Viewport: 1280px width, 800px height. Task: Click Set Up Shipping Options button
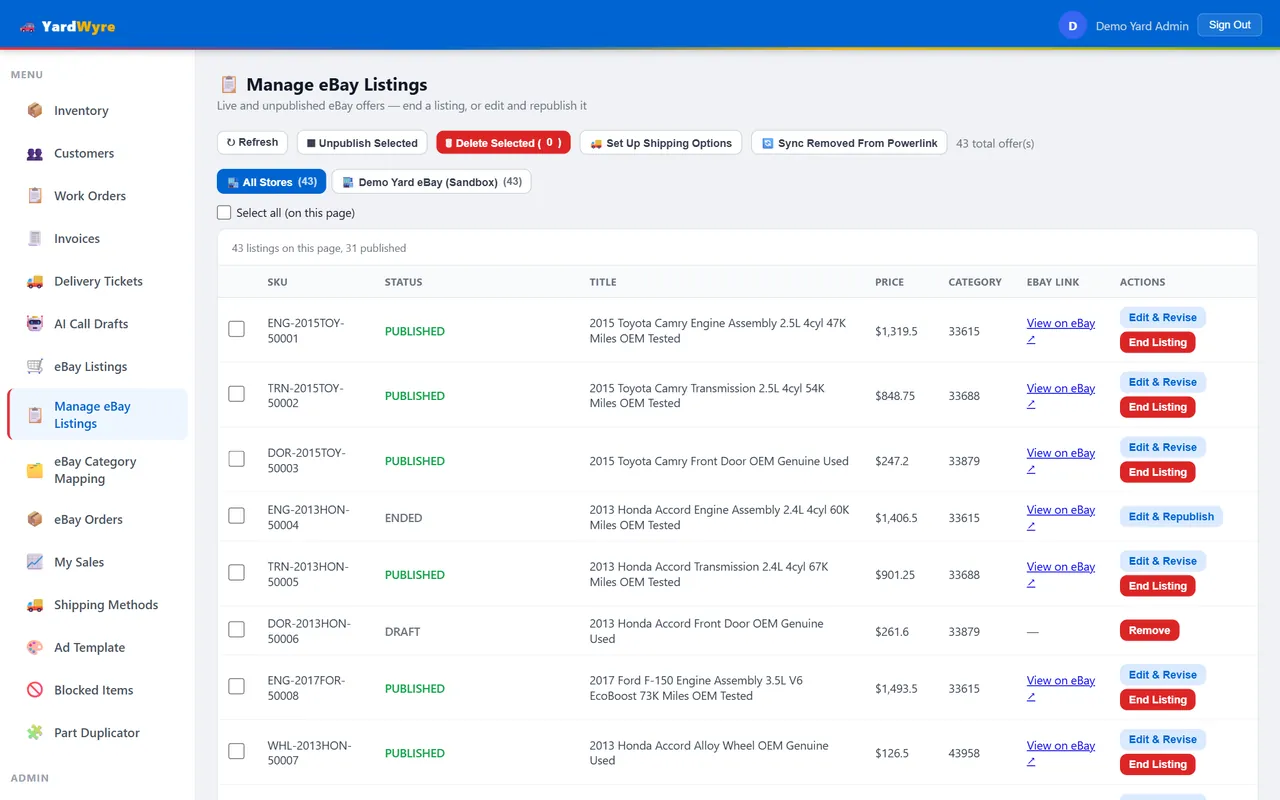tap(661, 143)
